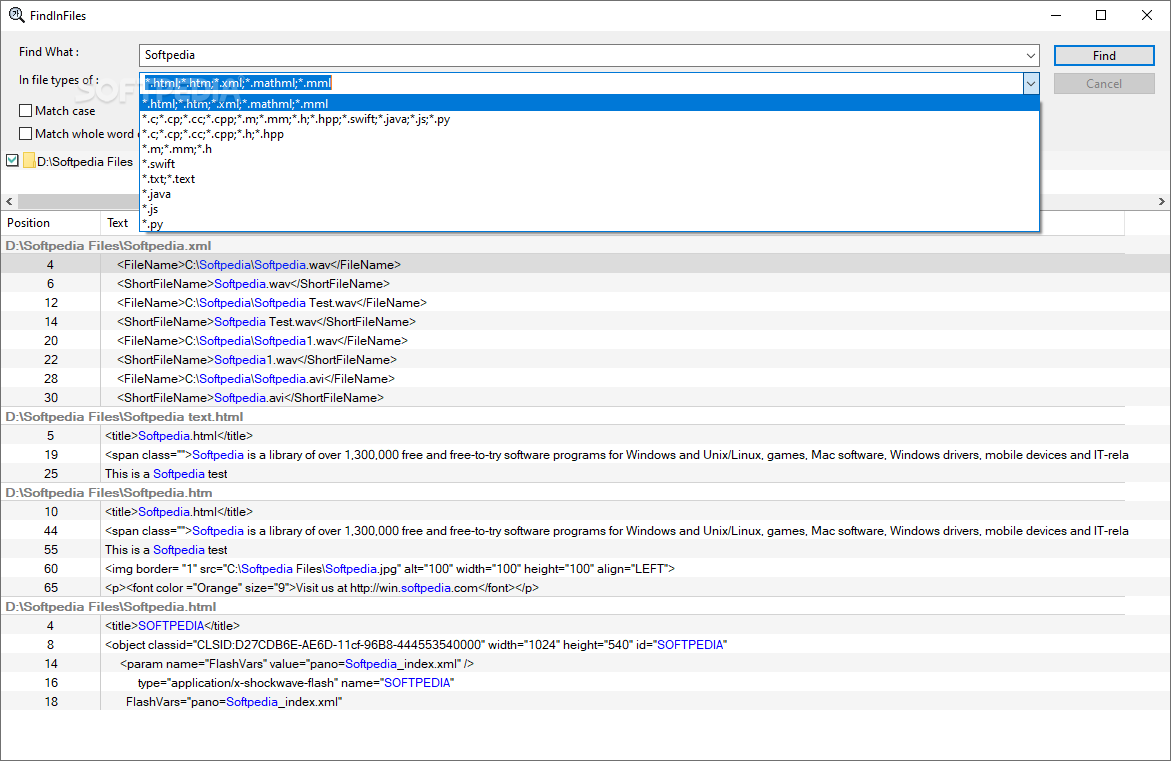The image size is (1171, 761).
Task: Select row 44 span class result line
Action: click(586, 531)
